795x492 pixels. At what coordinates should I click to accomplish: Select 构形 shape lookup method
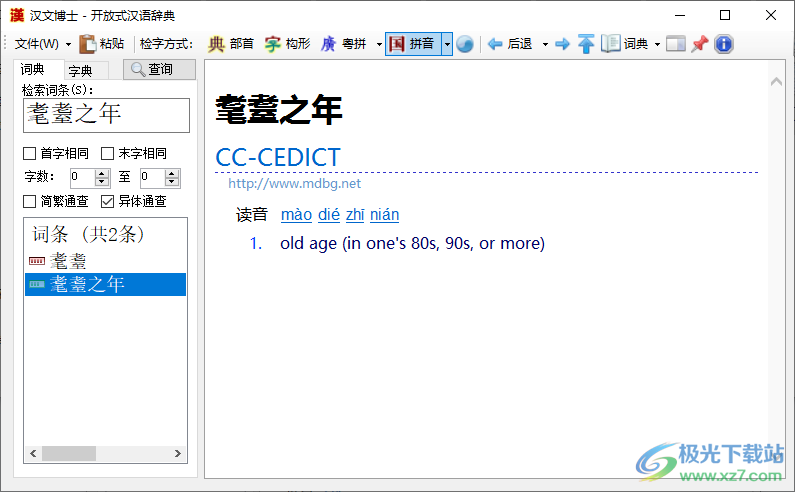click(x=287, y=44)
